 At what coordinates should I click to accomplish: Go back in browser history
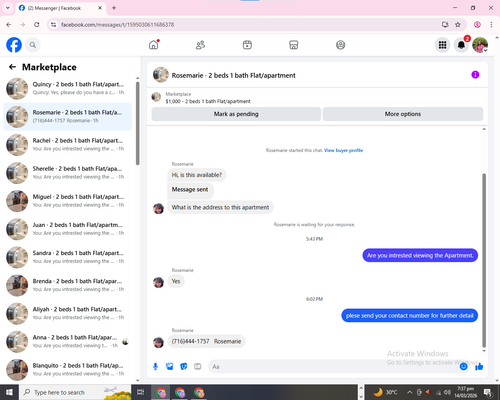click(9, 25)
